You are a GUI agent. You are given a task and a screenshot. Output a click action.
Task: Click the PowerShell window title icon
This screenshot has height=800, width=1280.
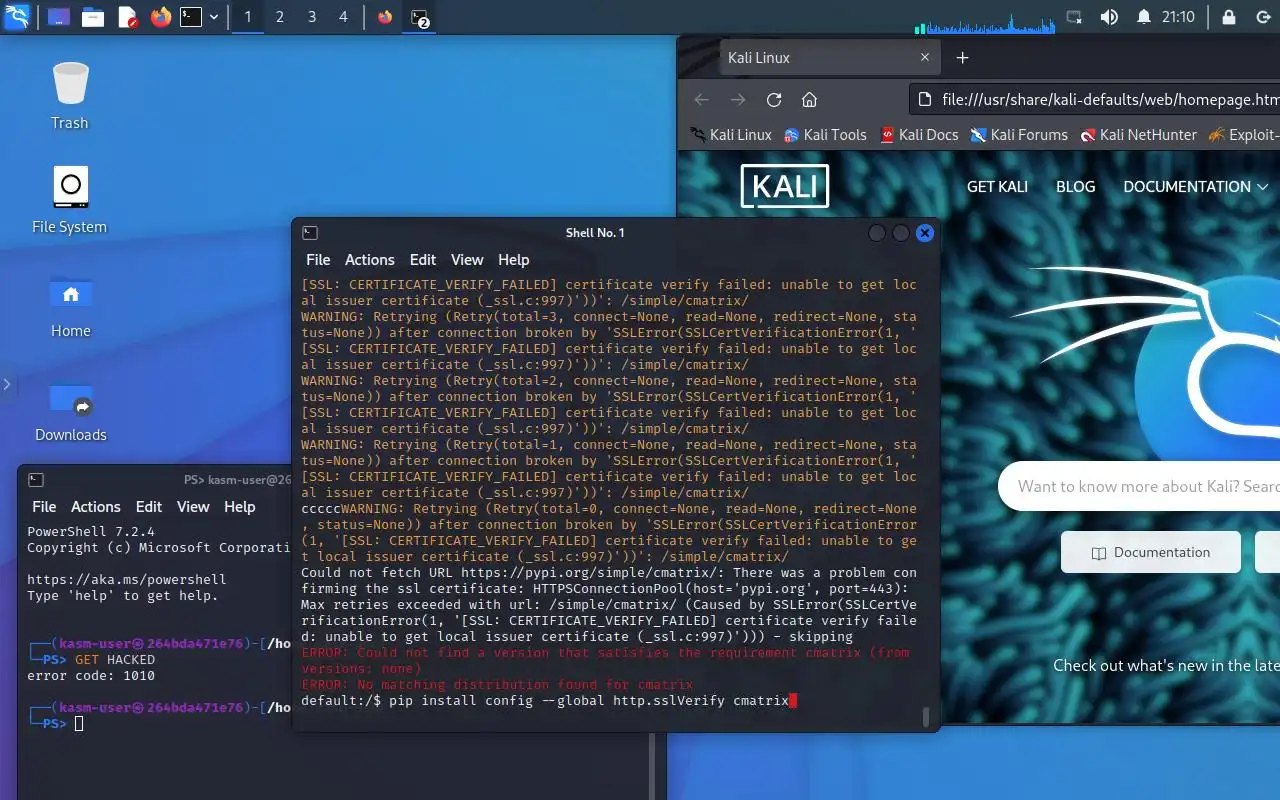point(36,480)
